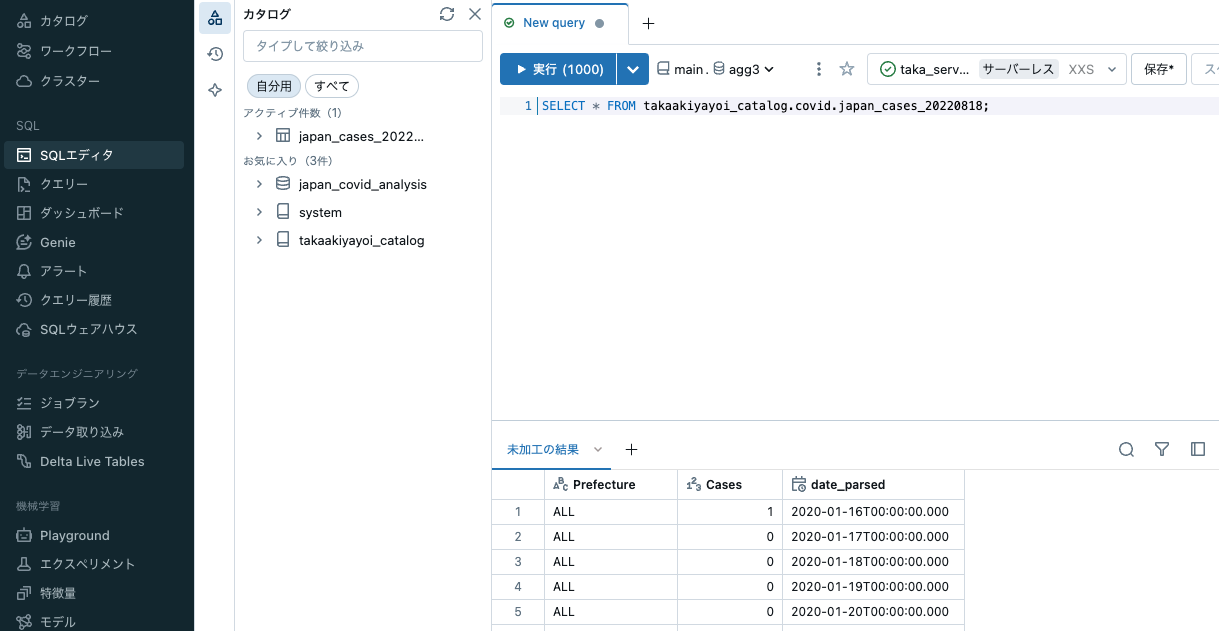Click the catalog filter input field
Viewport: 1219px width, 631px height.
[x=362, y=46]
